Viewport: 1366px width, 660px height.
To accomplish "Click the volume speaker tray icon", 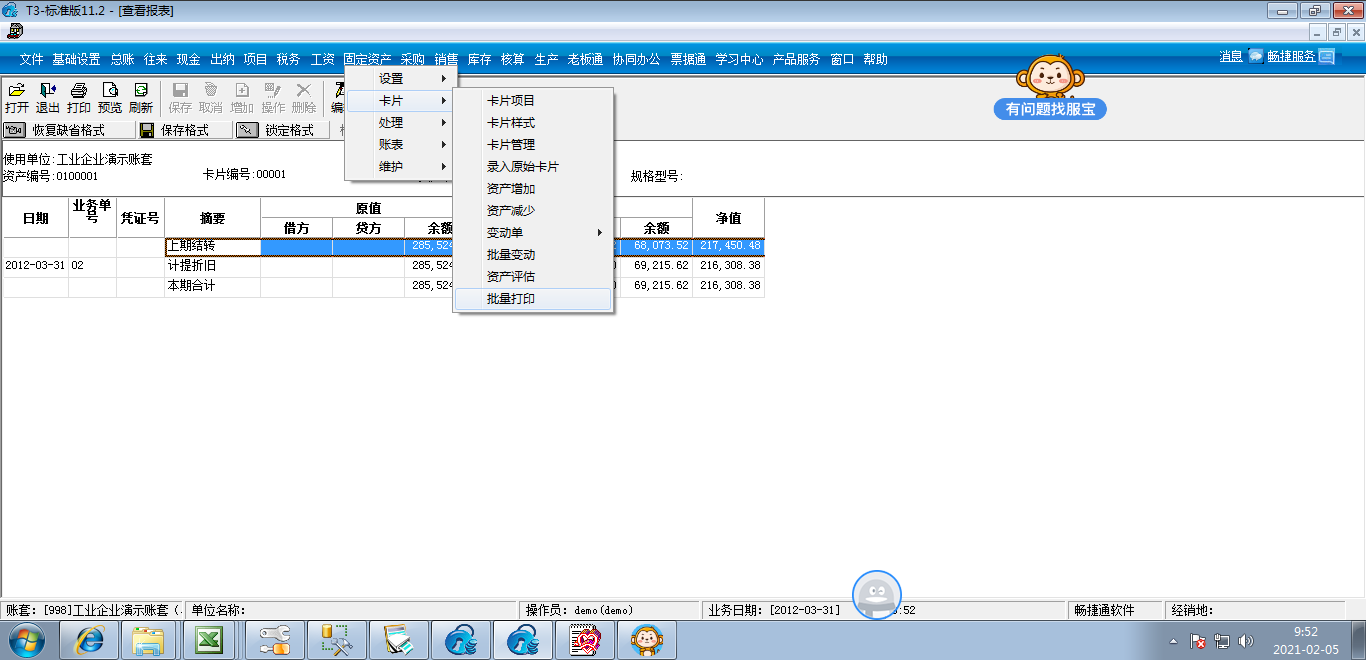I will (x=1245, y=641).
